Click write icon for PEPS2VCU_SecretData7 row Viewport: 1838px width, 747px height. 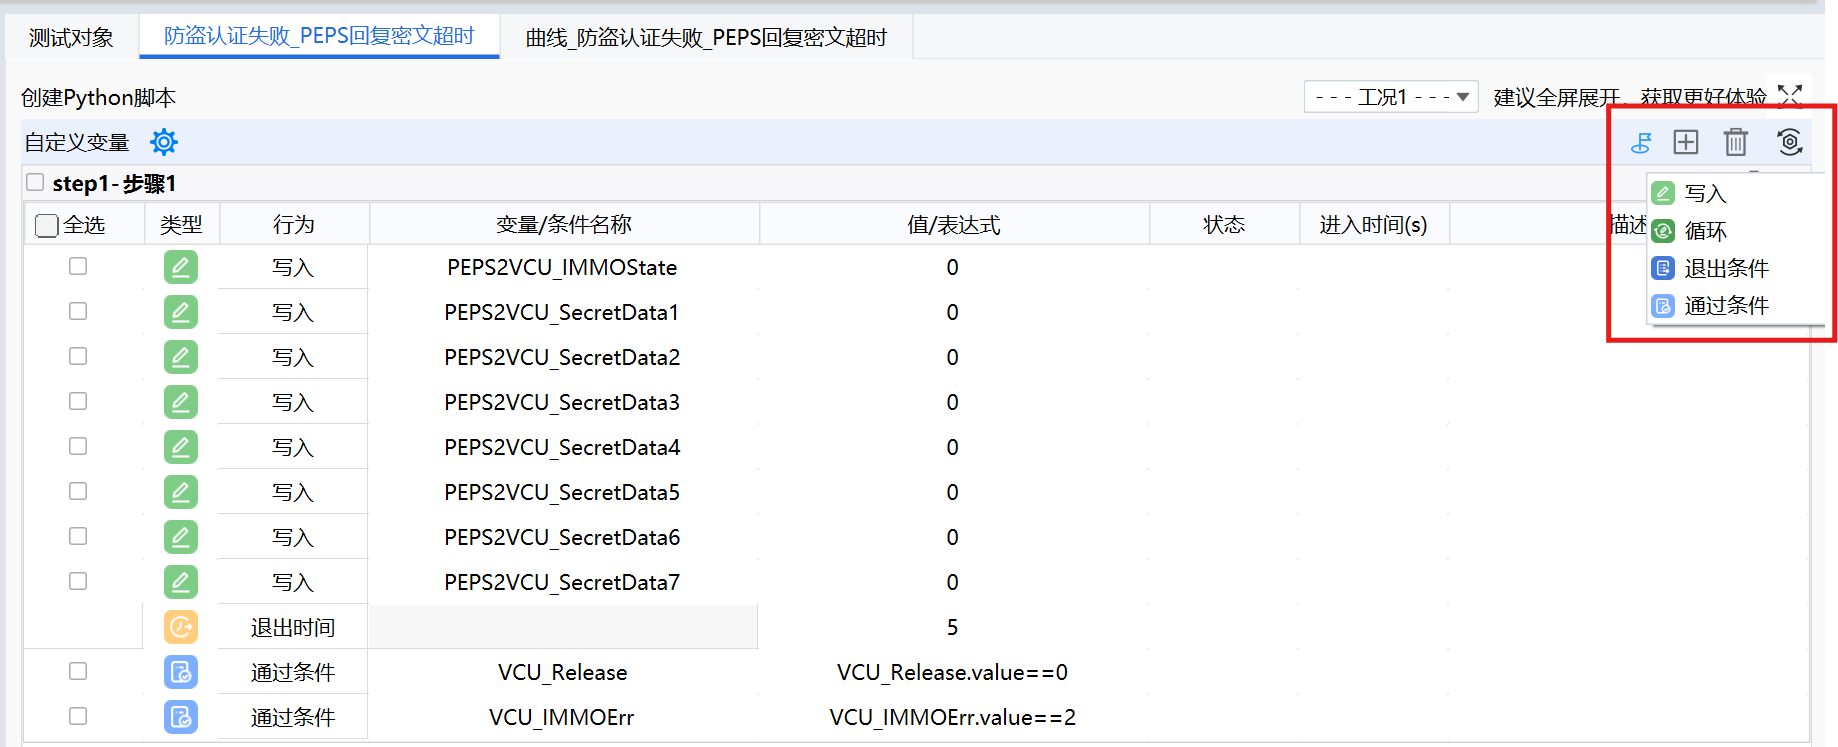(x=181, y=582)
